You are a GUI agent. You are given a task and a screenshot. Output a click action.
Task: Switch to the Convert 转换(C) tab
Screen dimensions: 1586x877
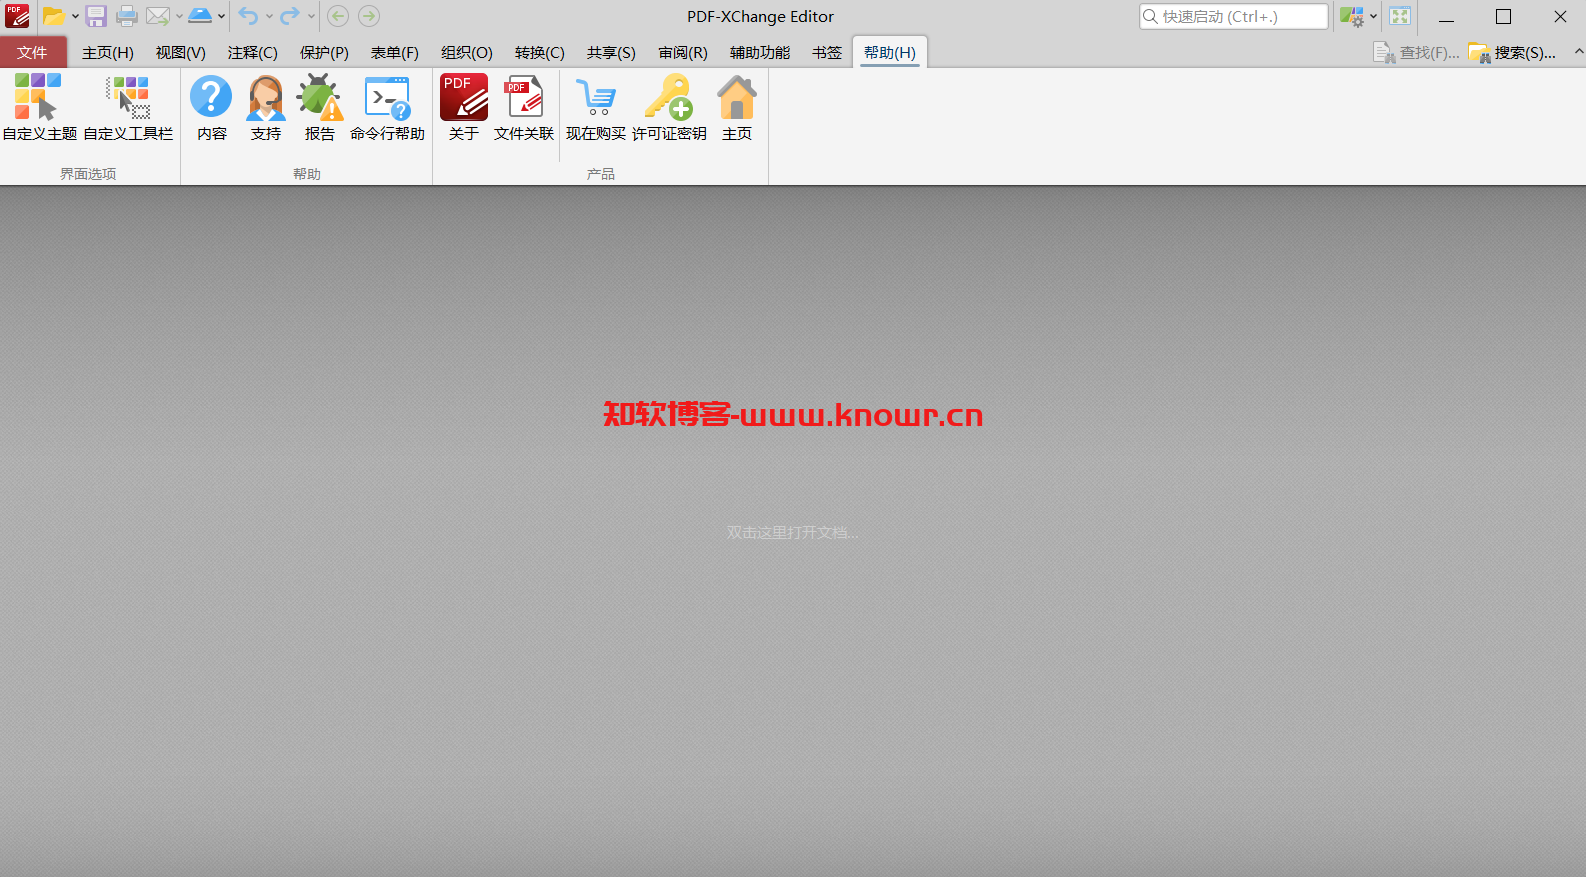(540, 52)
